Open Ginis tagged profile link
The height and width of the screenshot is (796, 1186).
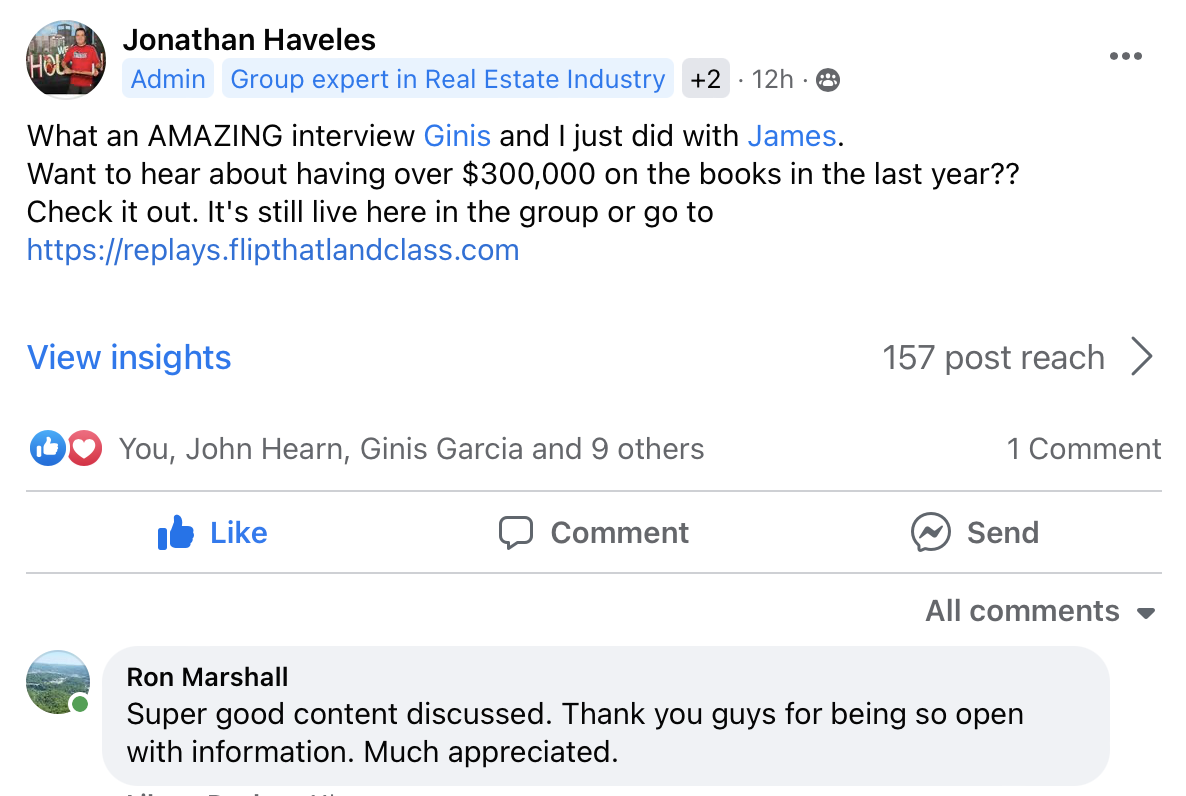point(457,135)
